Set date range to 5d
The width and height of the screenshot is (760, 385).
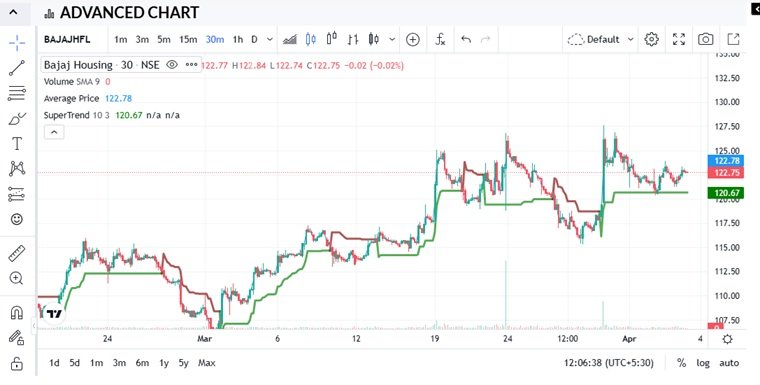74,363
